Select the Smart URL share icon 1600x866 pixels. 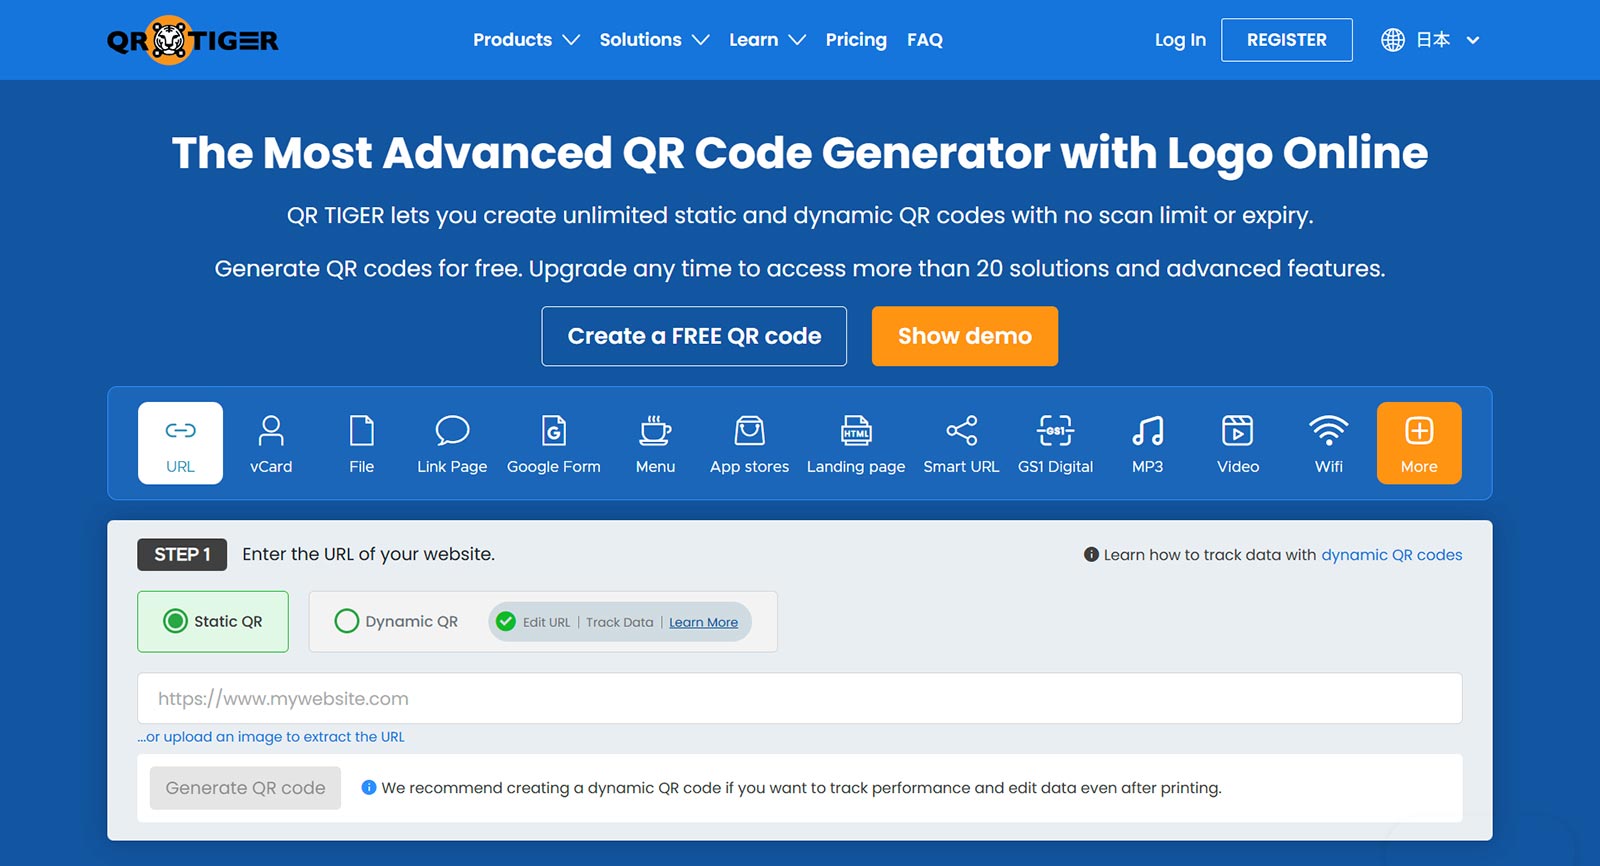(x=961, y=431)
